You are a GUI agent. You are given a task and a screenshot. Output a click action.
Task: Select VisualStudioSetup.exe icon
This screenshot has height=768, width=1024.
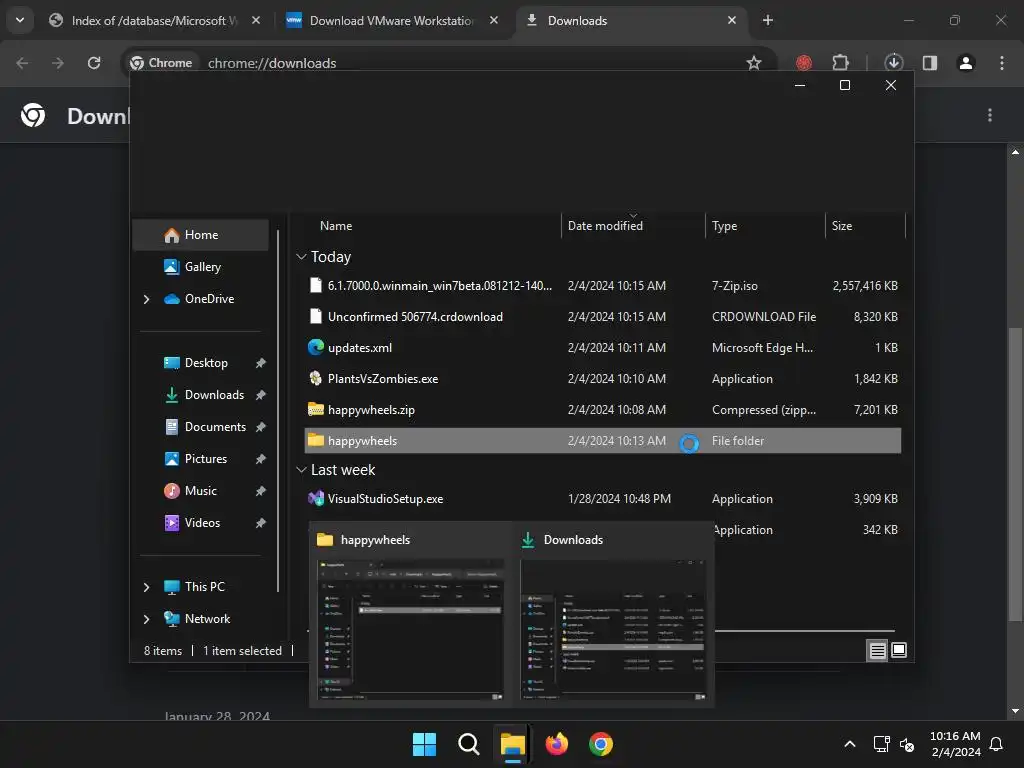(x=315, y=499)
